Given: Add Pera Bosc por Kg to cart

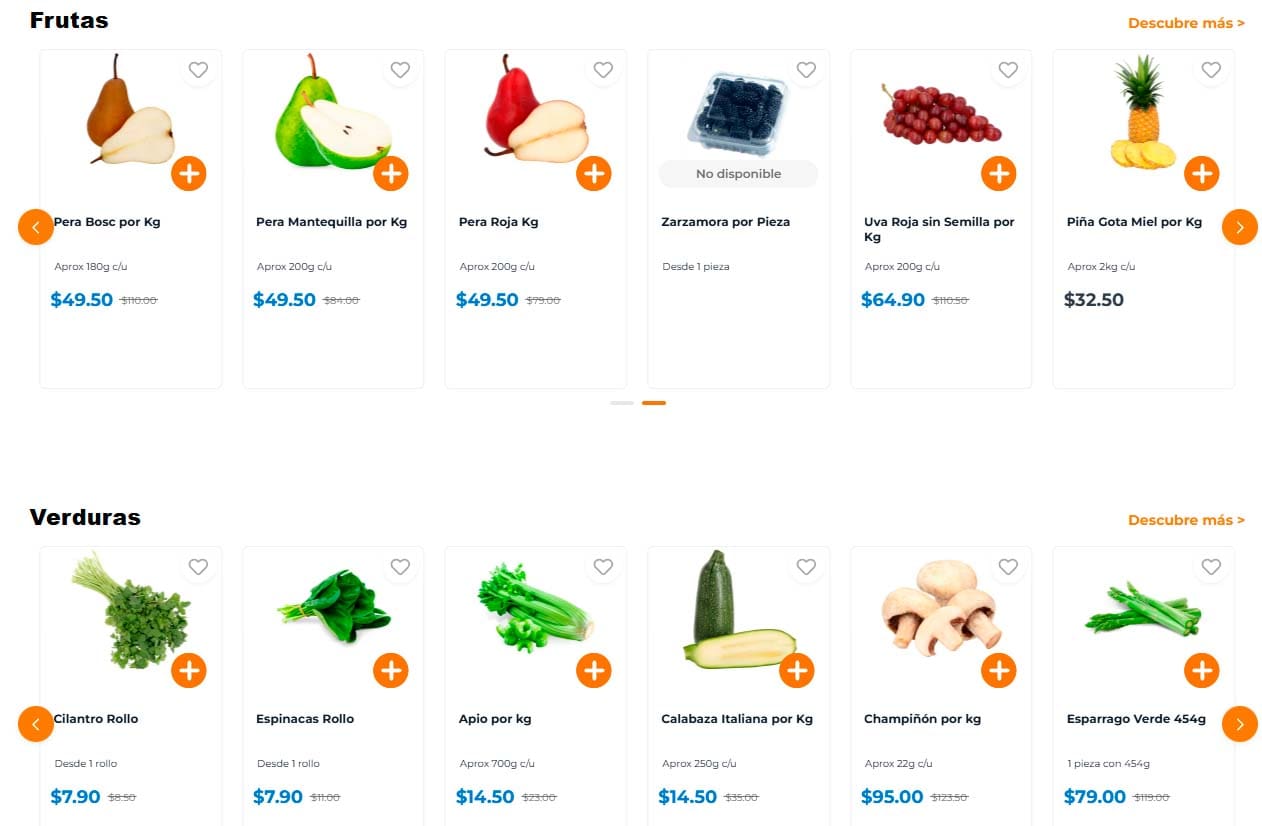Looking at the screenshot, I should click(188, 173).
